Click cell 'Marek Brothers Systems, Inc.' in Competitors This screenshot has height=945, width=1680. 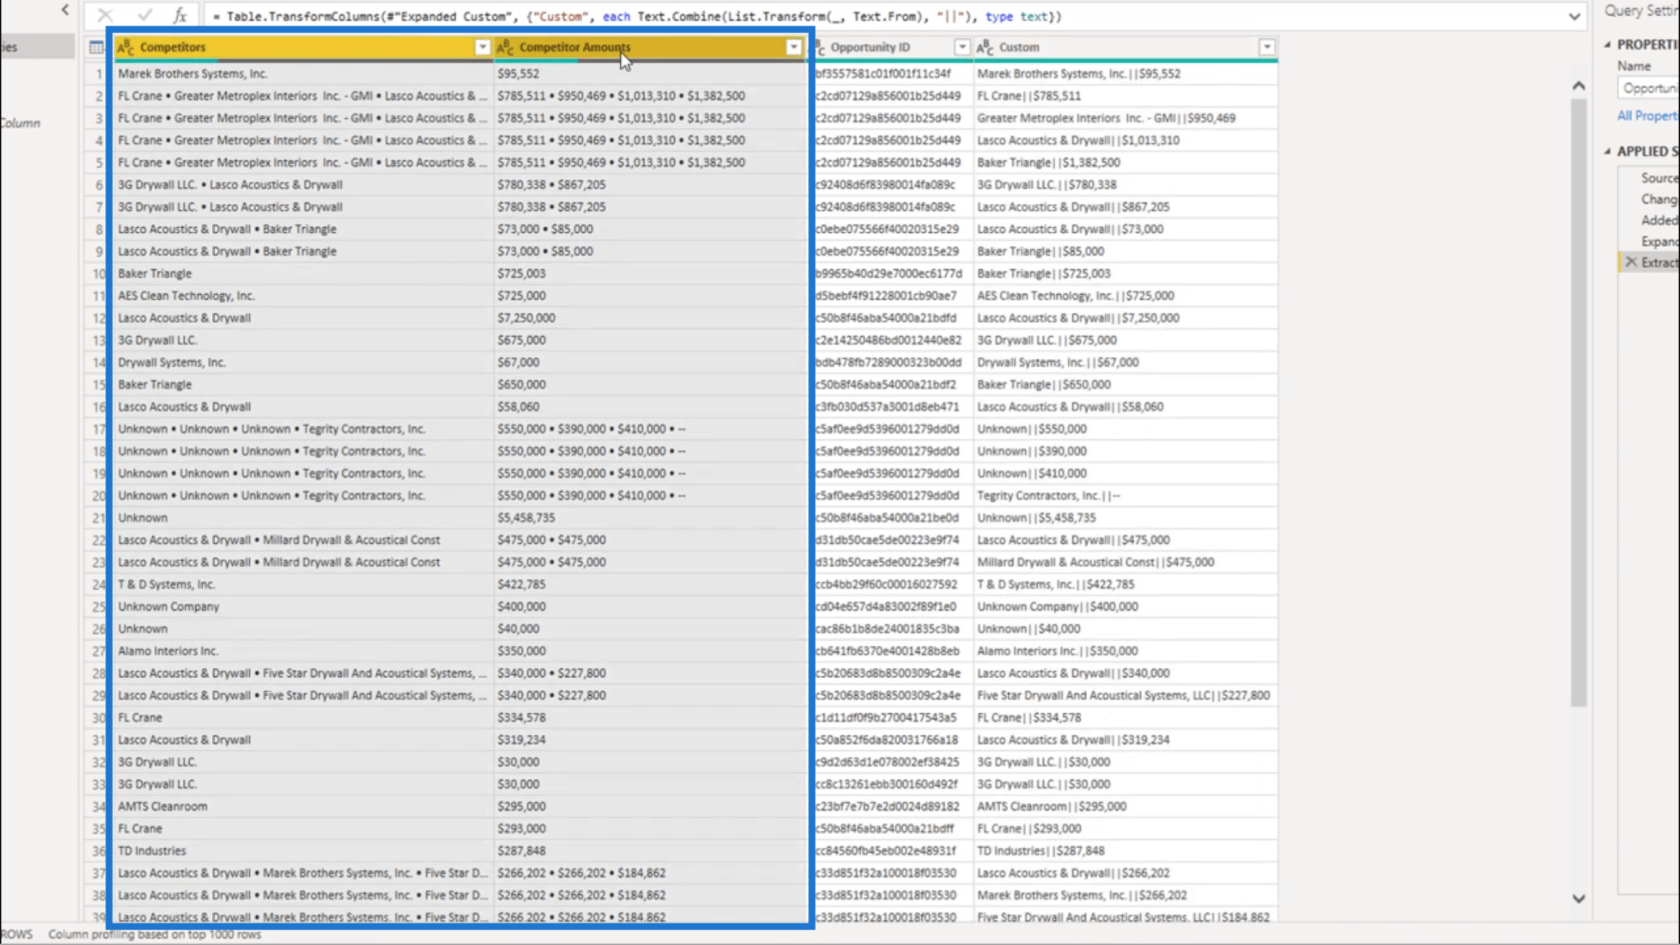303,74
